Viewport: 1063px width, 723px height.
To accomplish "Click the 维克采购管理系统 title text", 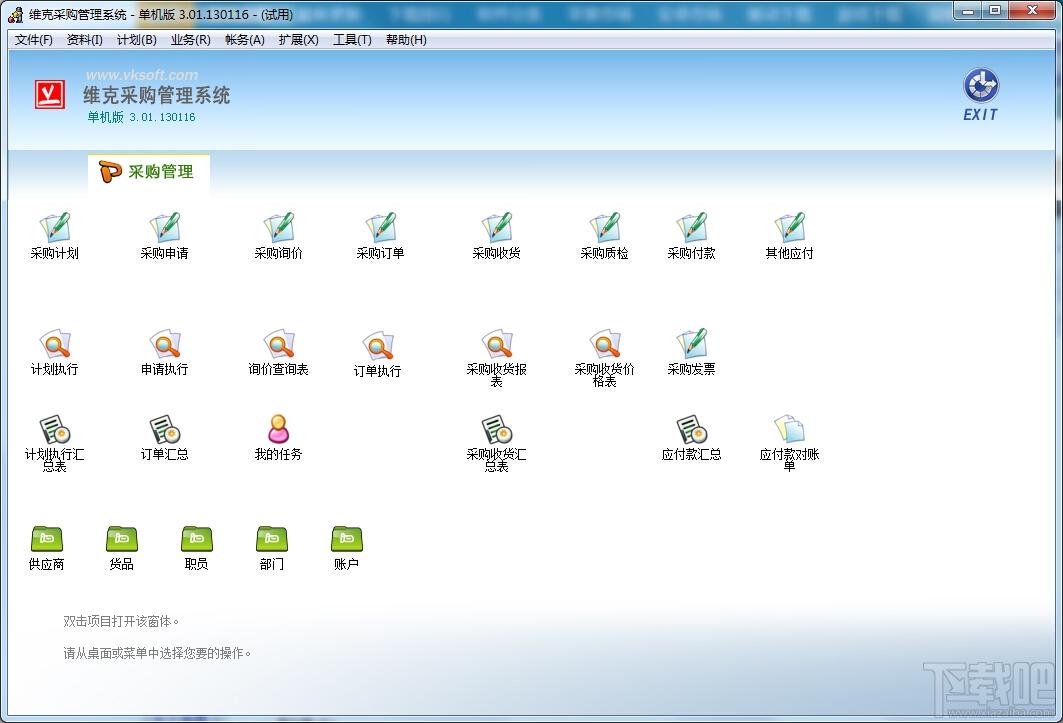I will tap(157, 96).
